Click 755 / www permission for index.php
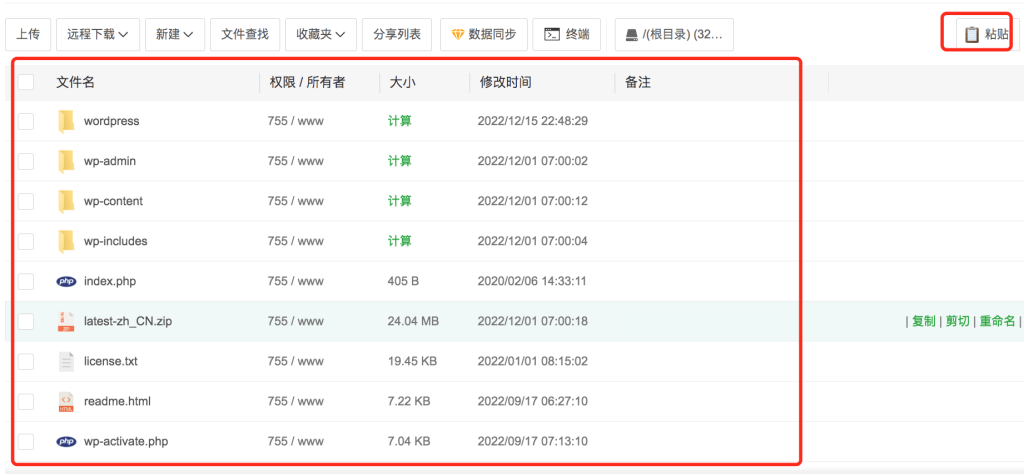The height and width of the screenshot is (476, 1024). click(x=295, y=281)
